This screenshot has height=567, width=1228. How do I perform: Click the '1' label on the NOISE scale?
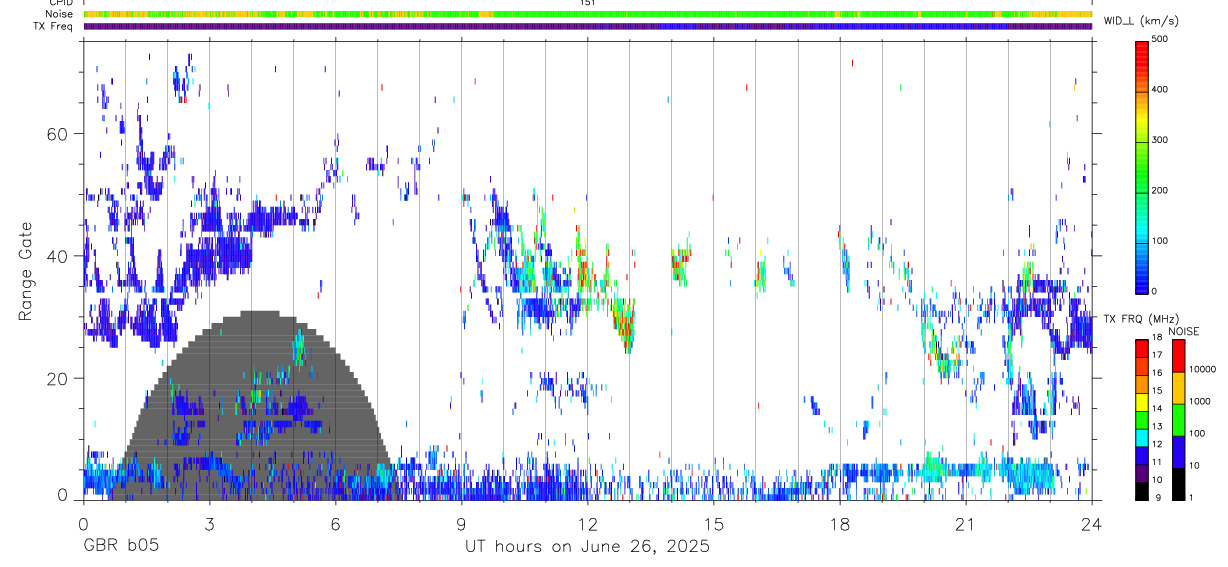pos(1190,498)
